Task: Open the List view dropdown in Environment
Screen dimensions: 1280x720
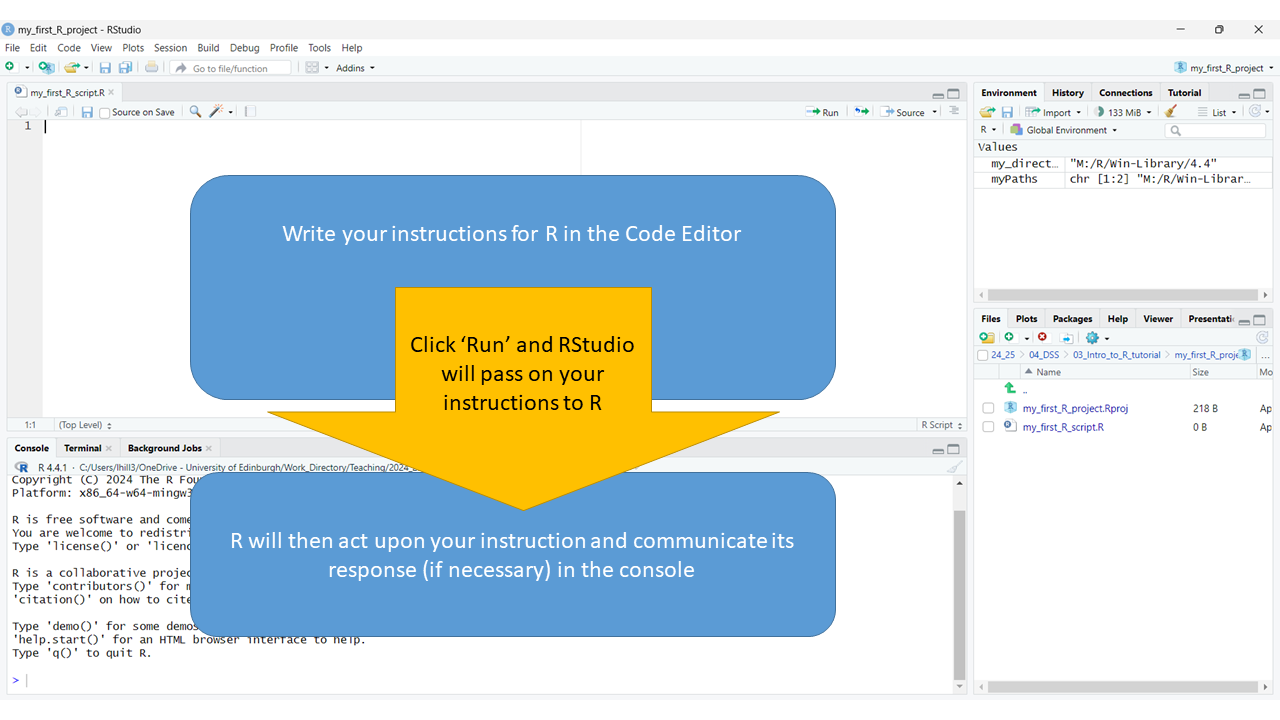Action: tap(1217, 112)
